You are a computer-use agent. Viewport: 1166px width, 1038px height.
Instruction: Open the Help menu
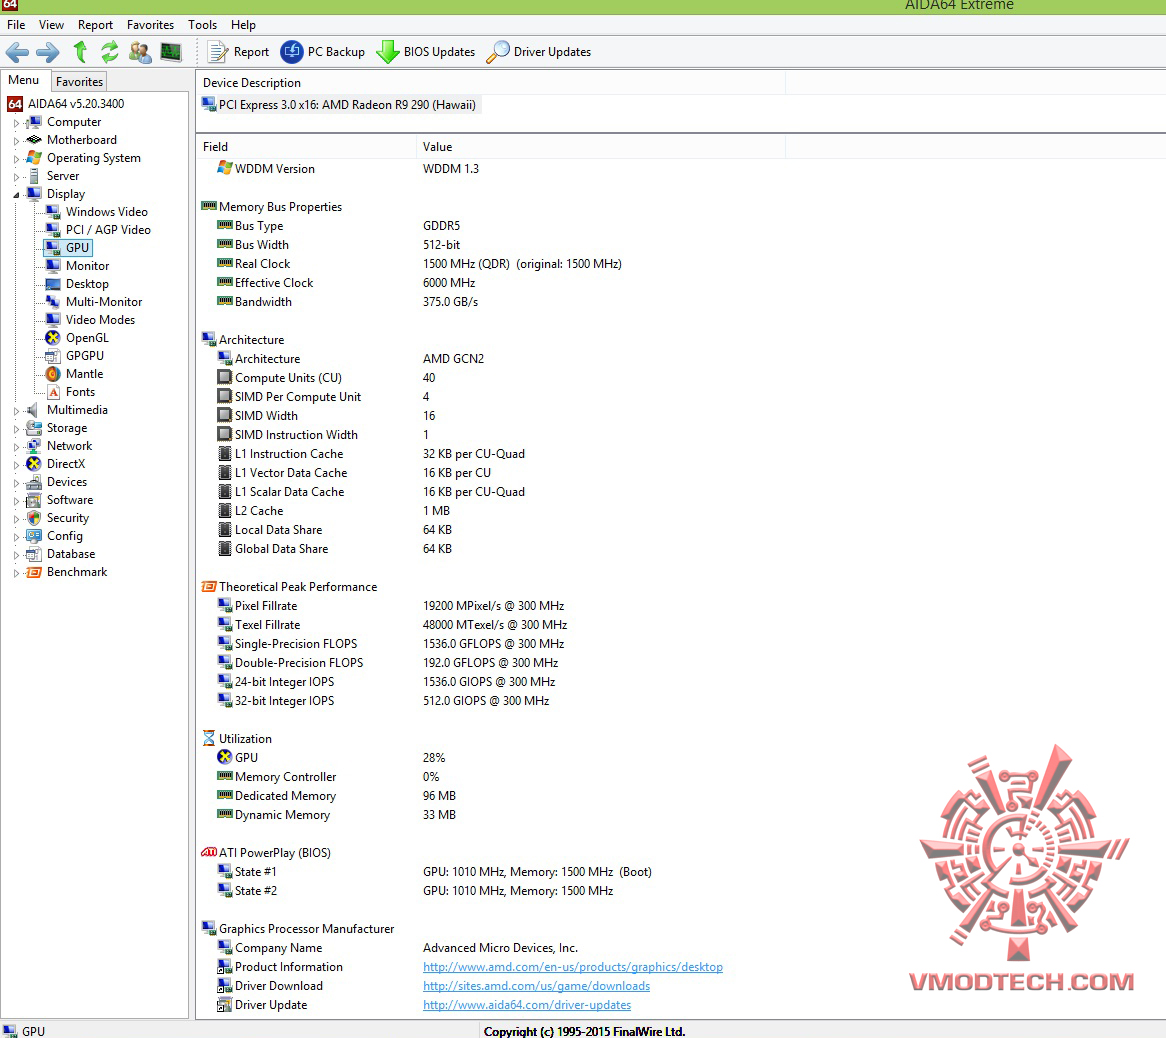click(243, 25)
